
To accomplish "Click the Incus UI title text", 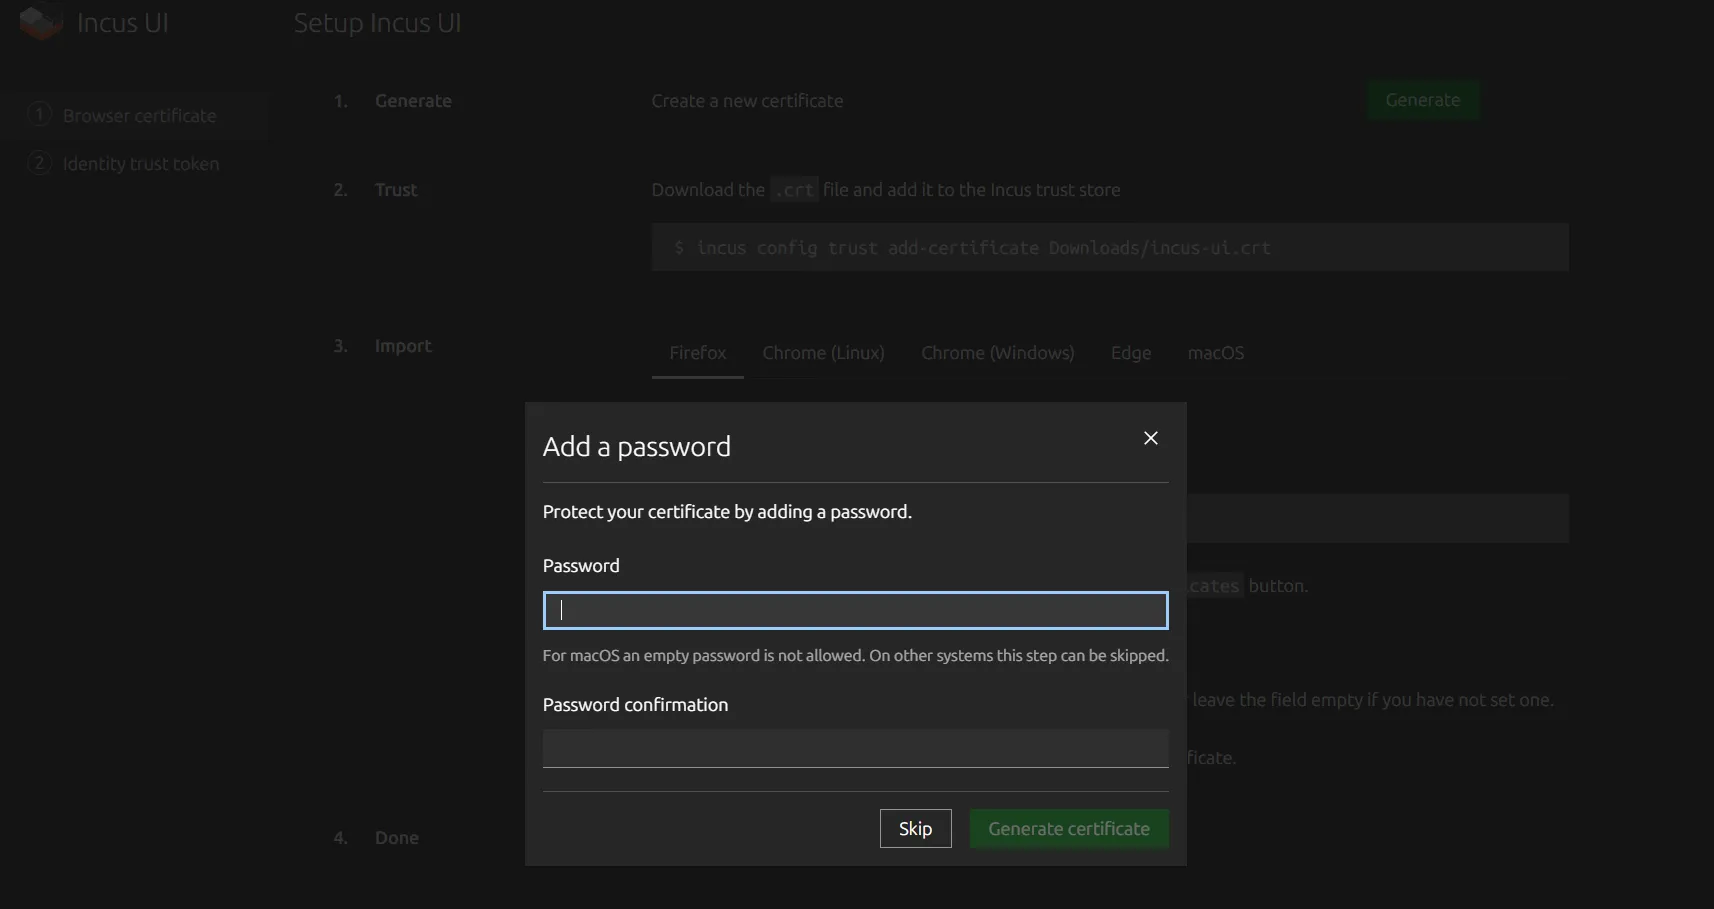I will click(x=122, y=23).
